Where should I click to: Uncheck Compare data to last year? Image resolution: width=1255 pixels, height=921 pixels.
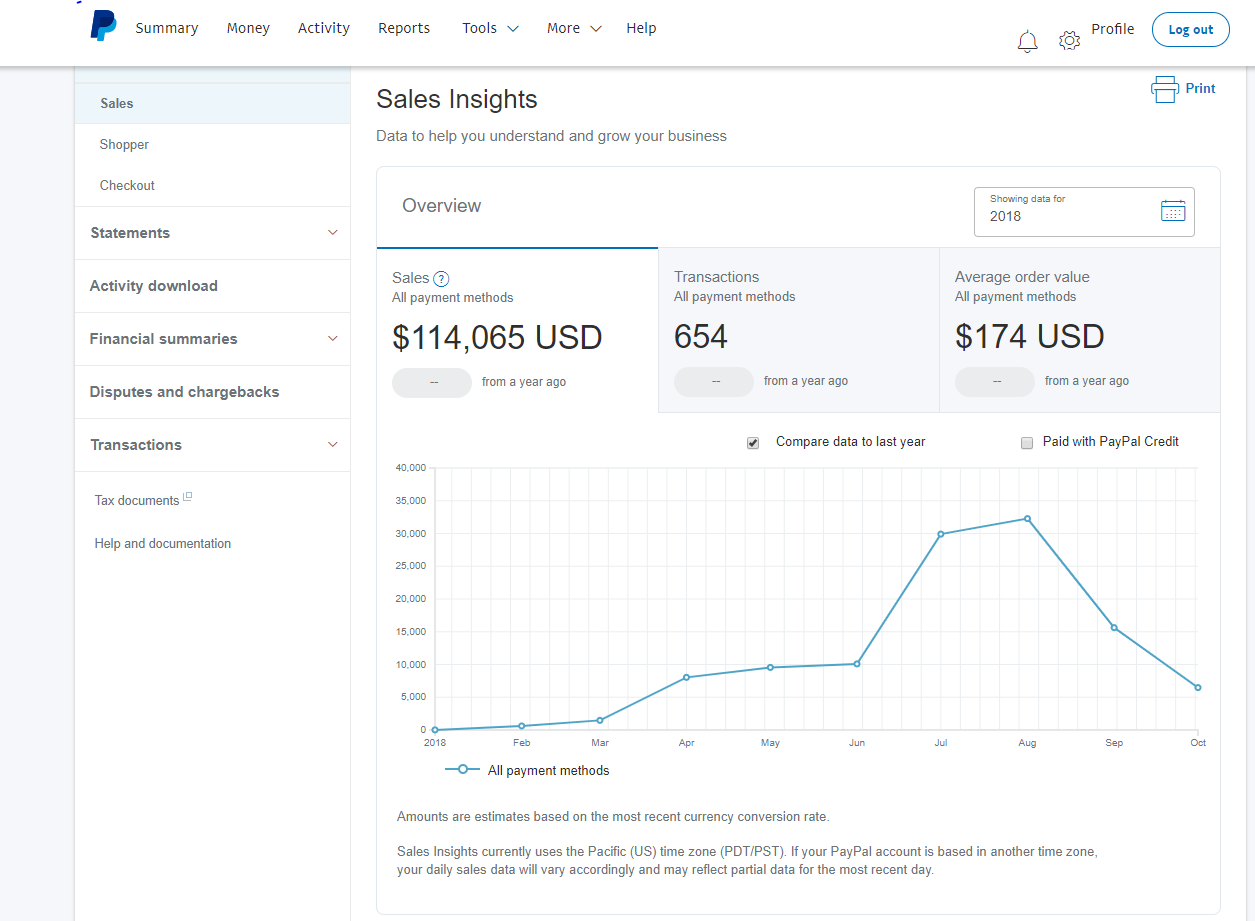click(753, 442)
